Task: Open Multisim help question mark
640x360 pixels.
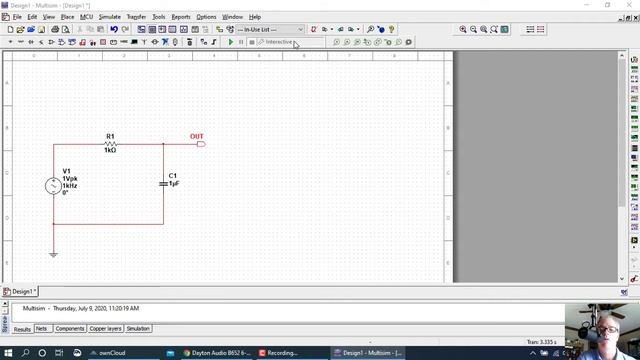Action: tap(391, 29)
